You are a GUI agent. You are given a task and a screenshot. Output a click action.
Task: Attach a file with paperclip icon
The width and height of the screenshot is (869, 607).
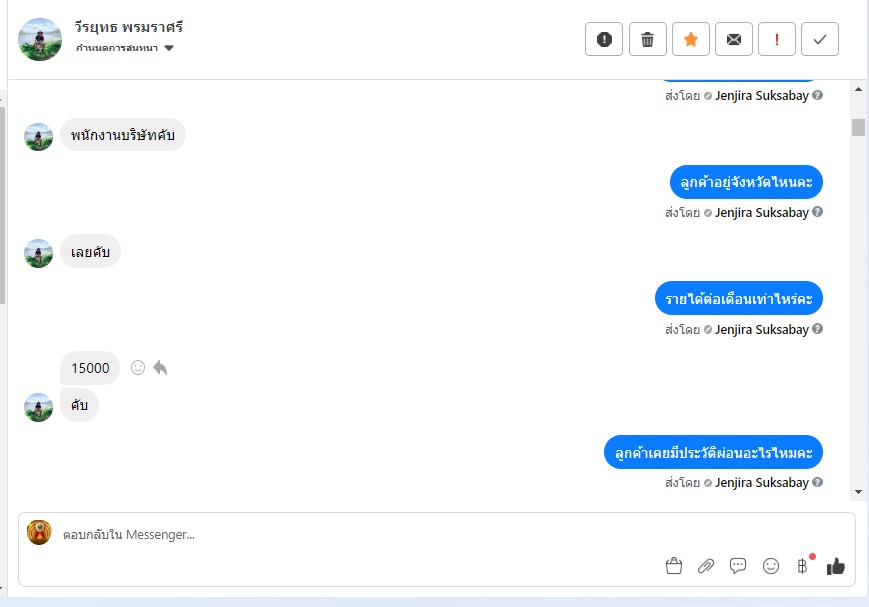coord(706,566)
